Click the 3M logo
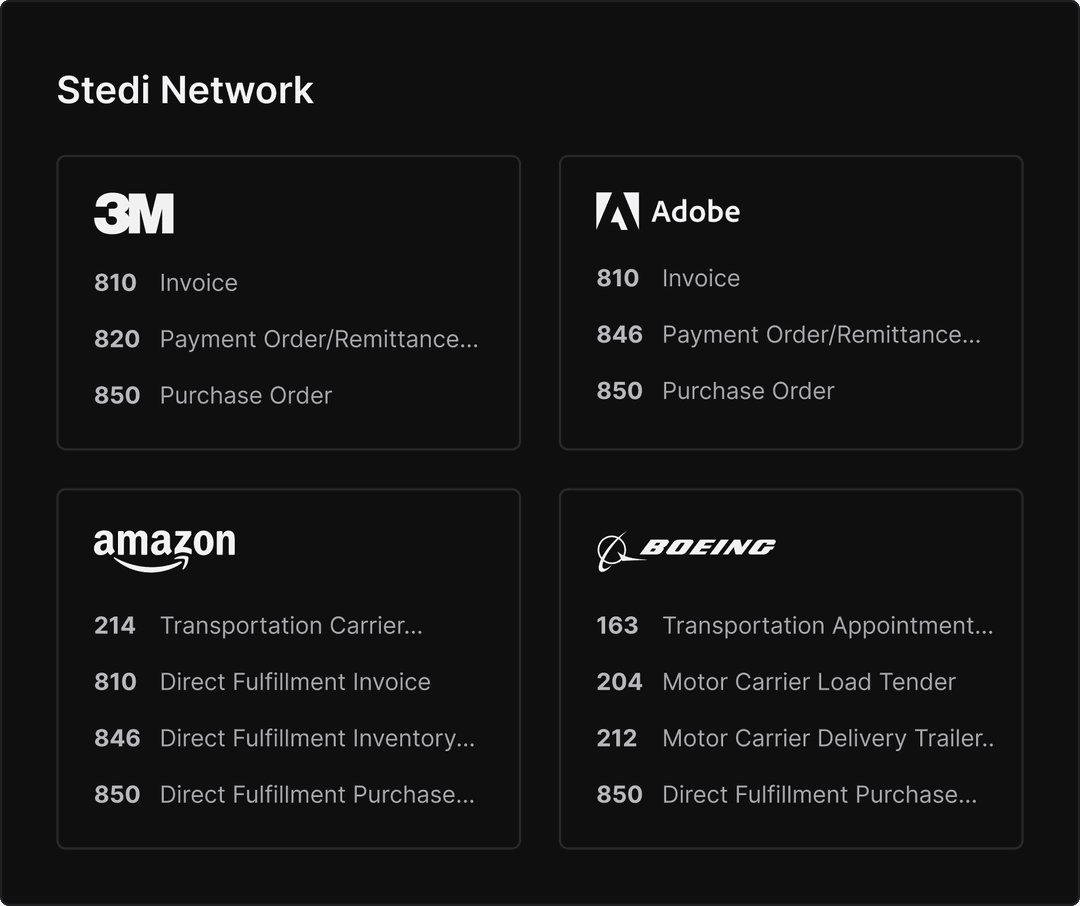 [x=134, y=214]
